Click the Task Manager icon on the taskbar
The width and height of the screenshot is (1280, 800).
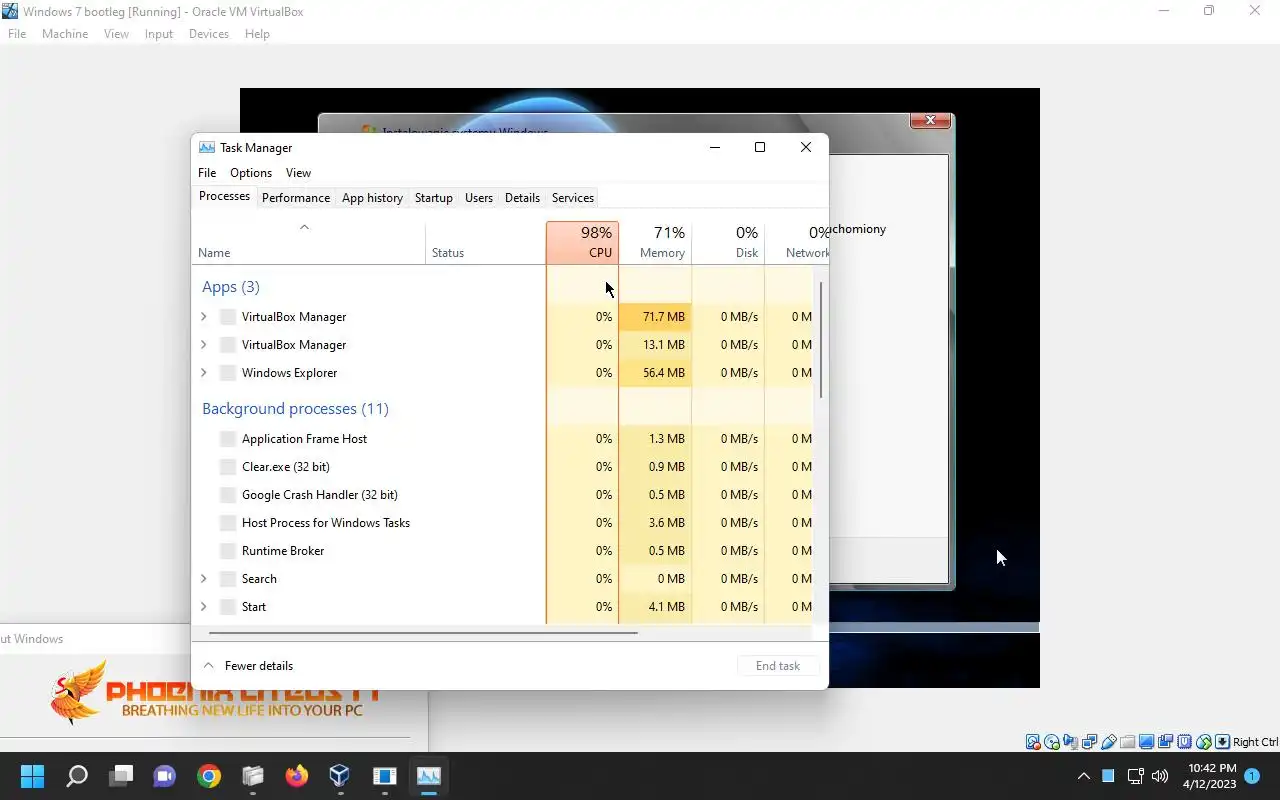[x=428, y=776]
